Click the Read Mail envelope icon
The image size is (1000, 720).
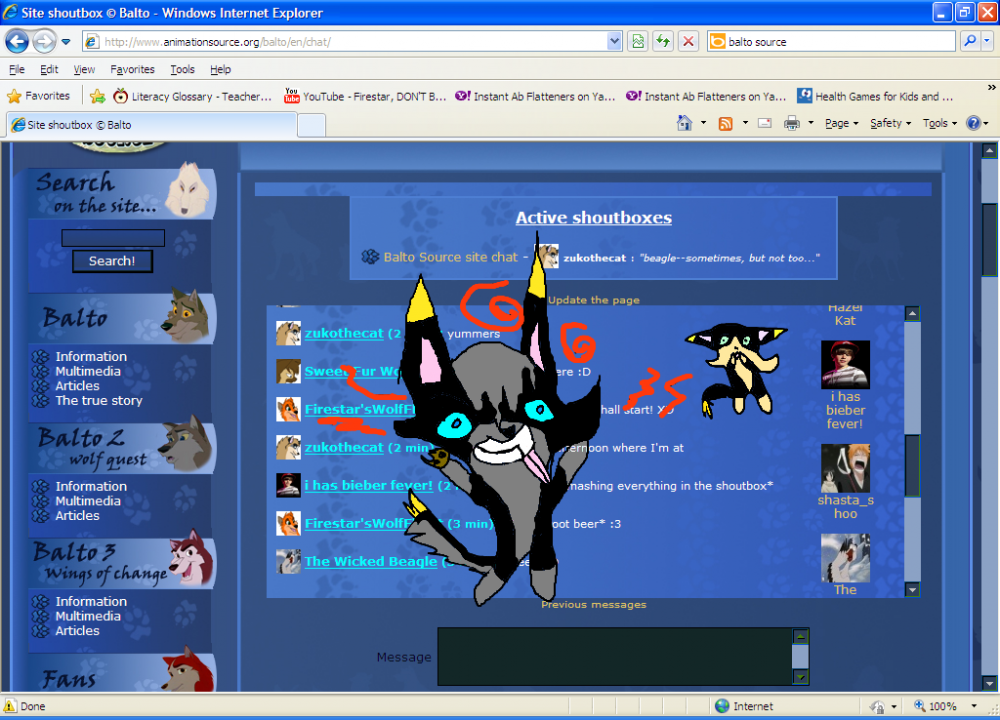point(765,124)
